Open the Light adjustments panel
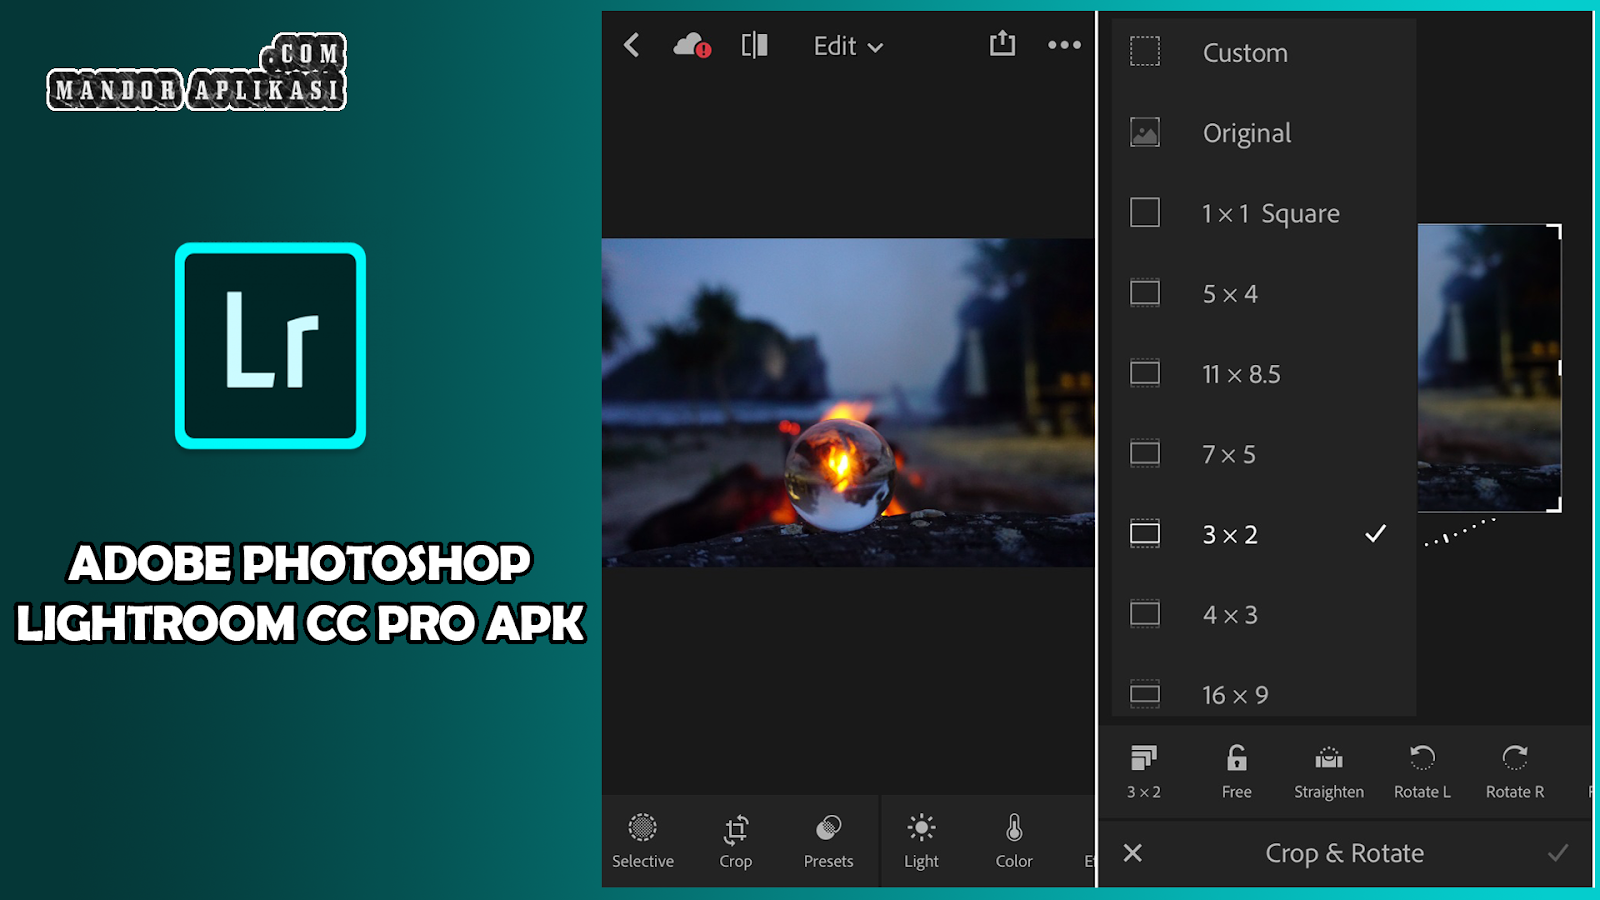Image resolution: width=1600 pixels, height=900 pixels. point(921,841)
